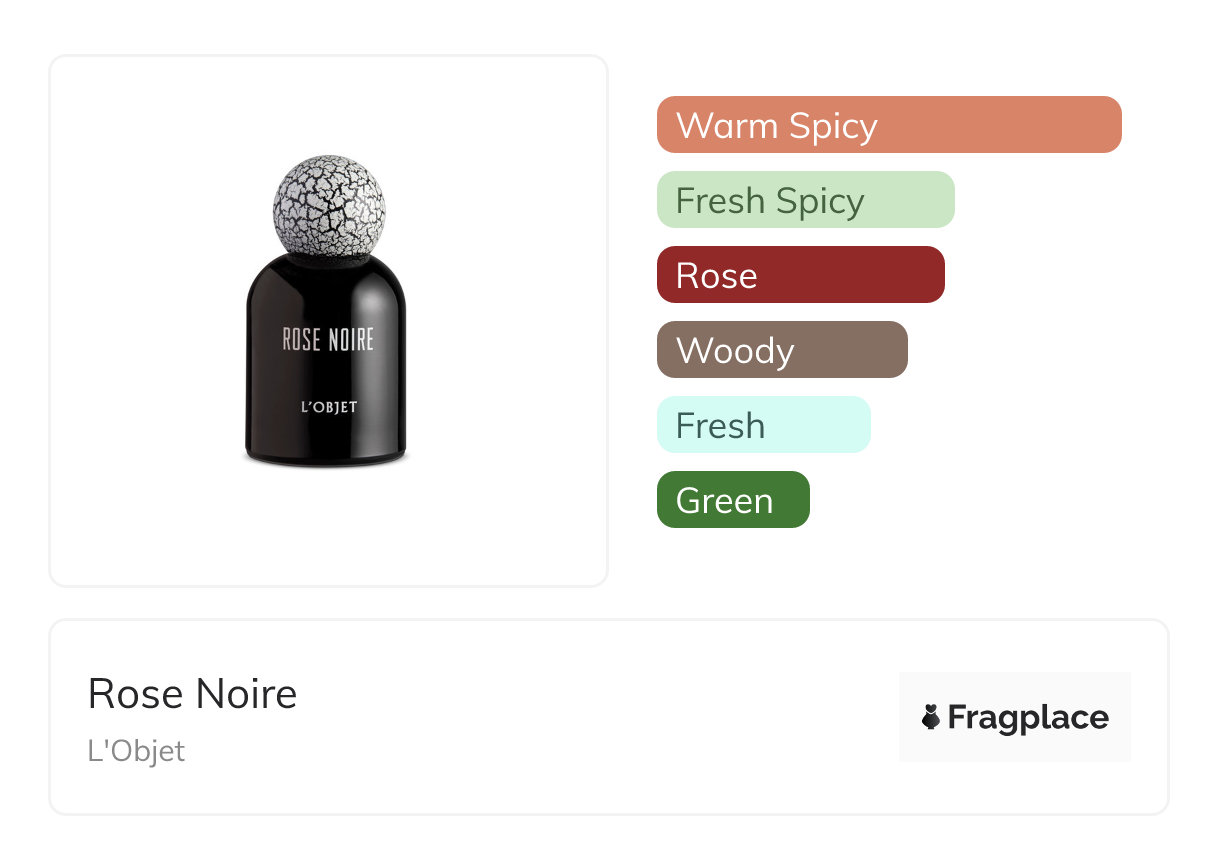1218x864 pixels.
Task: Click the word Woody in the brown bar
Action: coord(735,351)
